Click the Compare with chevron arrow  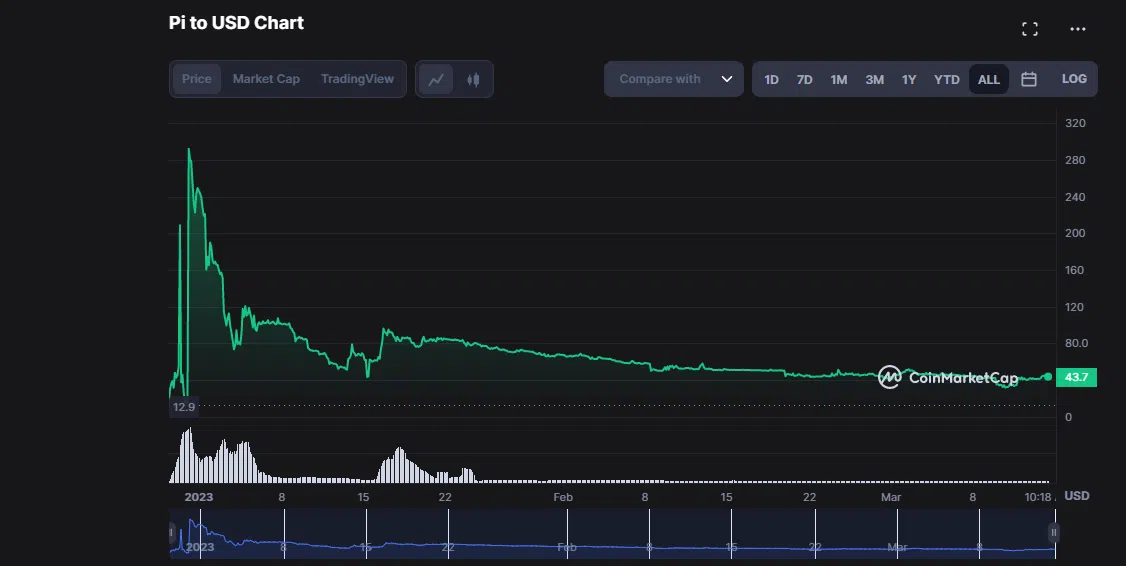[727, 79]
